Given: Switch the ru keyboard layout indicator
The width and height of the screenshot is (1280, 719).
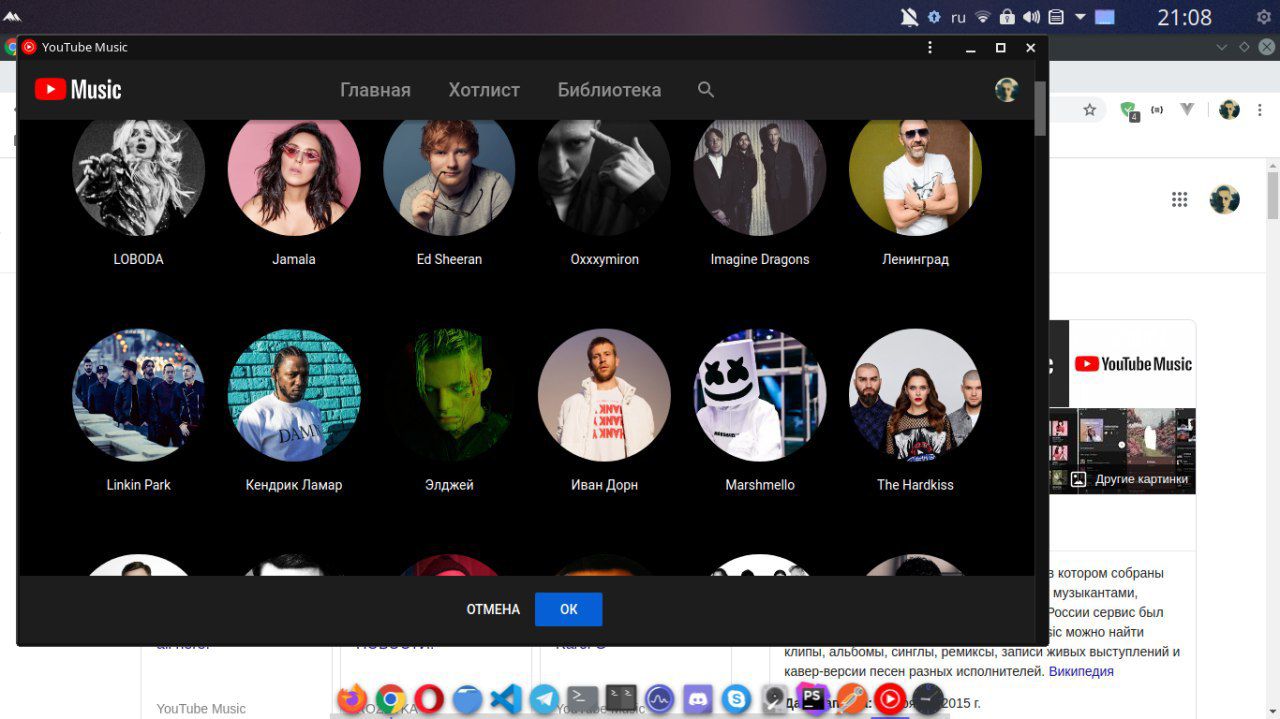Looking at the screenshot, I should point(958,17).
